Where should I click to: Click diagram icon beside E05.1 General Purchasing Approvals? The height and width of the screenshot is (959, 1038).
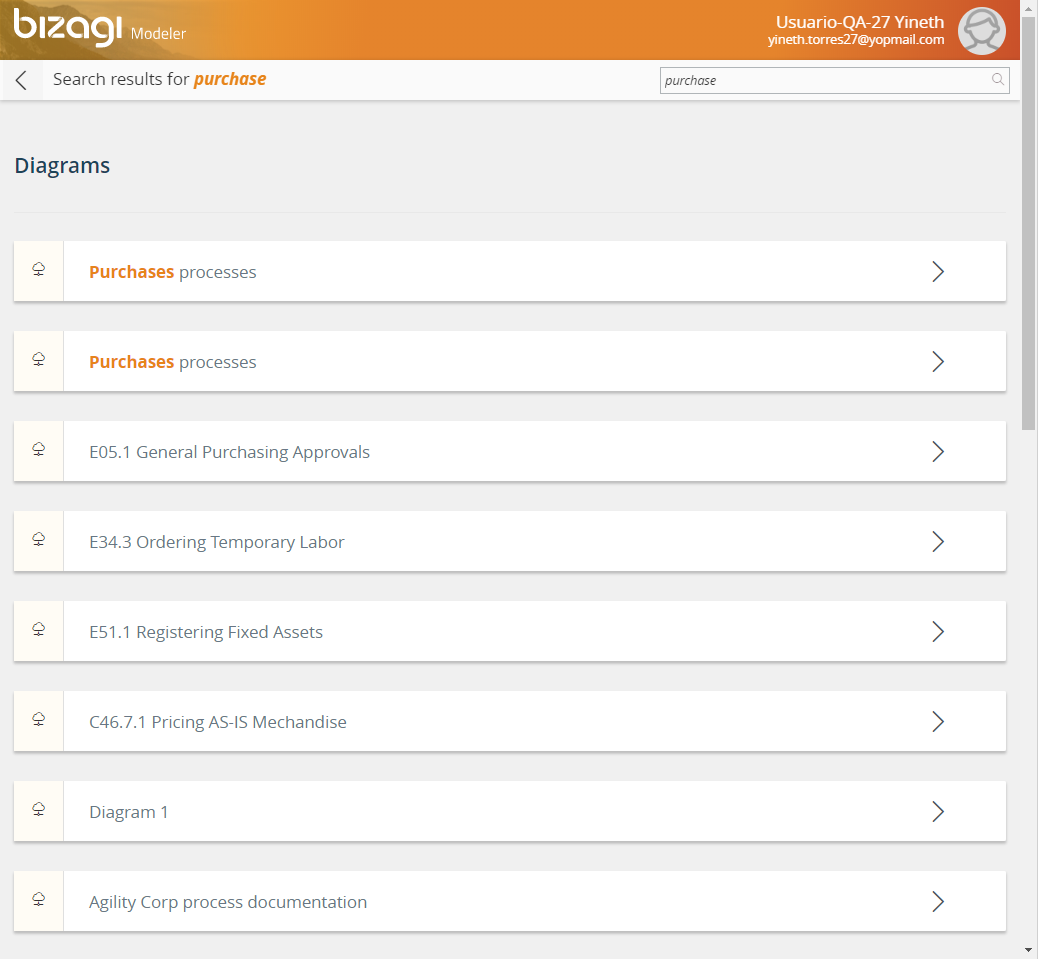click(39, 451)
